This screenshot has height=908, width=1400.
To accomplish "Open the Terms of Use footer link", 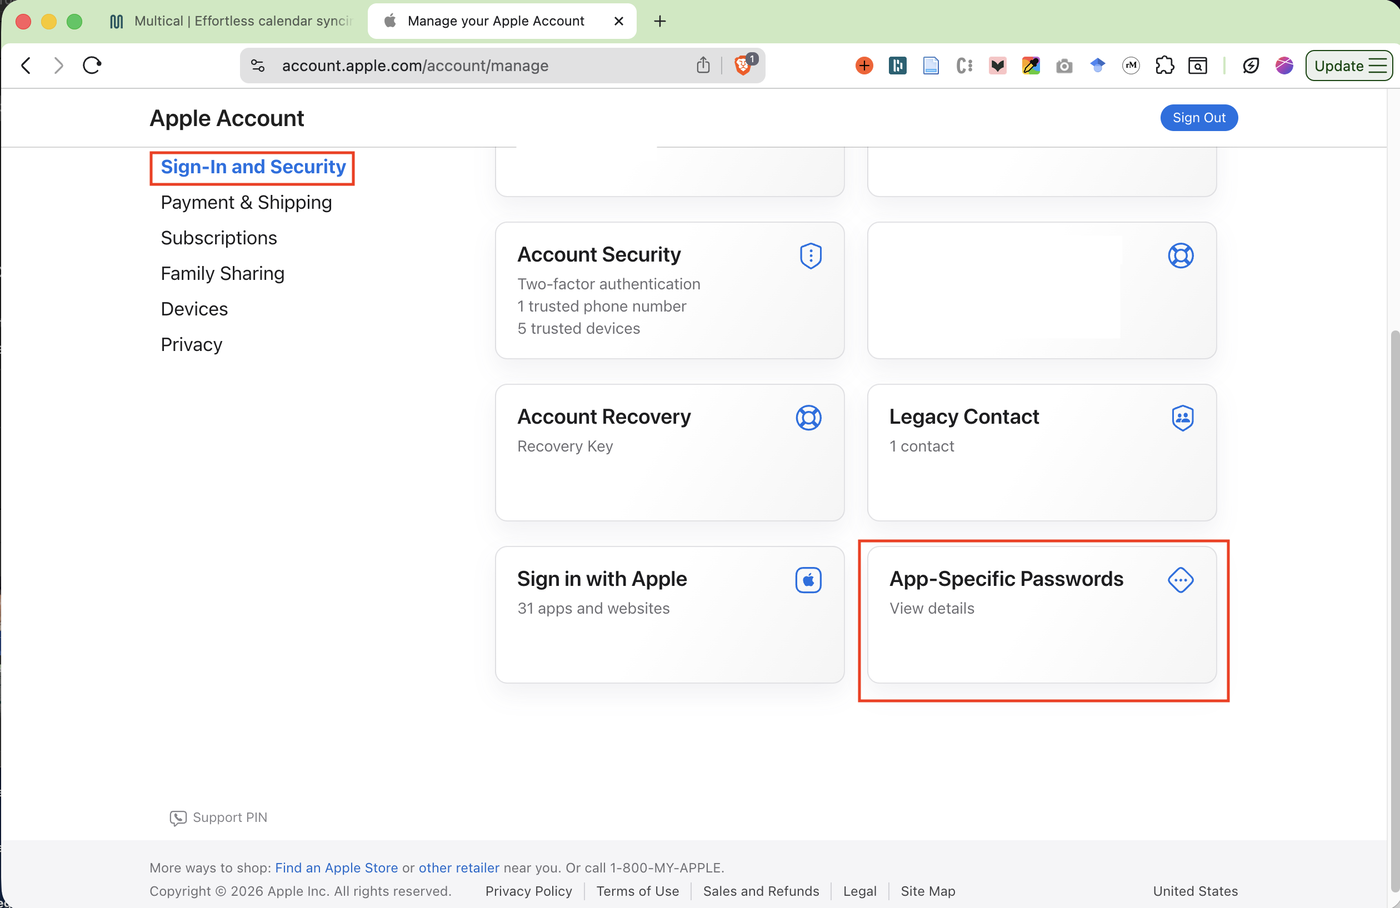I will click(638, 891).
